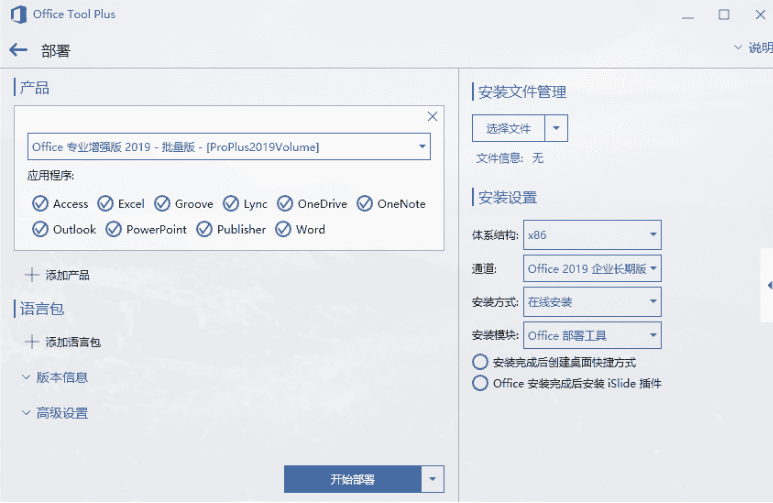Screen dimensions: 773x503
Task: Click the 添加产品 link
Action: pyautogui.click(x=68, y=275)
